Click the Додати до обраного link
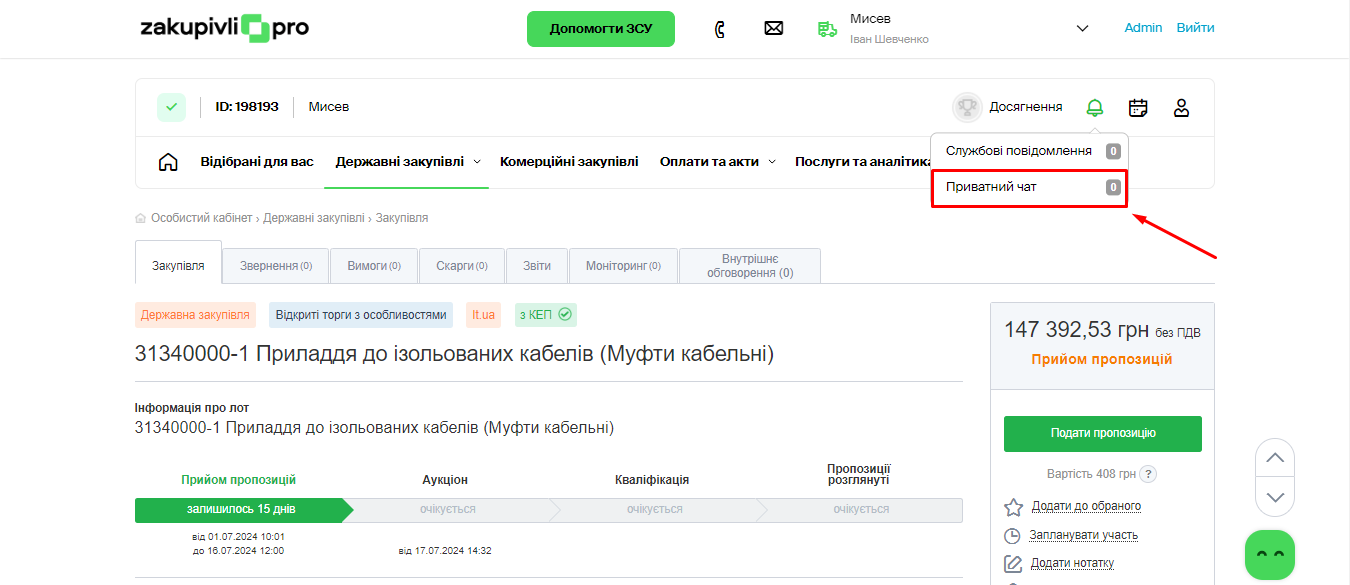The image size is (1350, 585). click(1085, 507)
